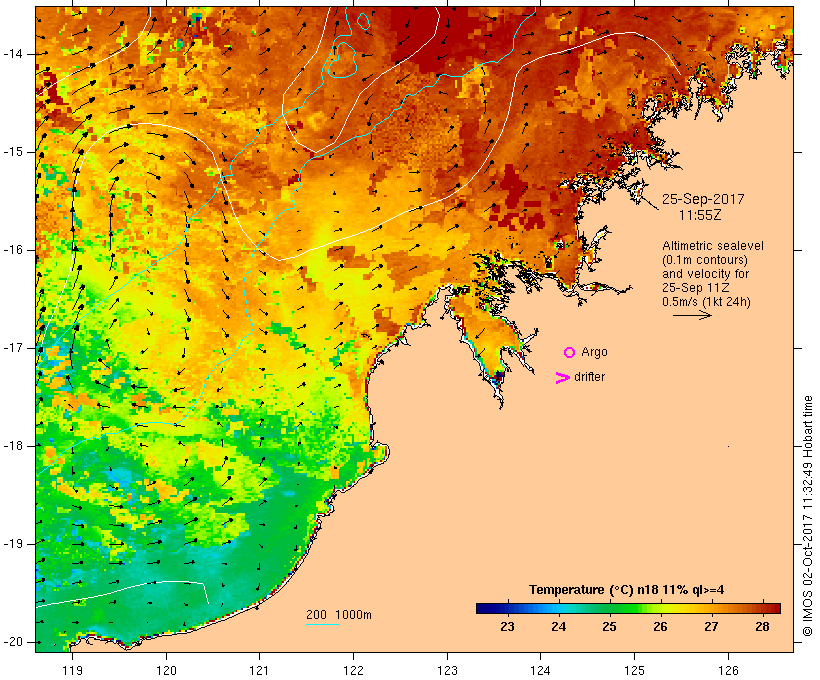Click the longitude axis label '125'
The image size is (820, 680).
tap(634, 670)
